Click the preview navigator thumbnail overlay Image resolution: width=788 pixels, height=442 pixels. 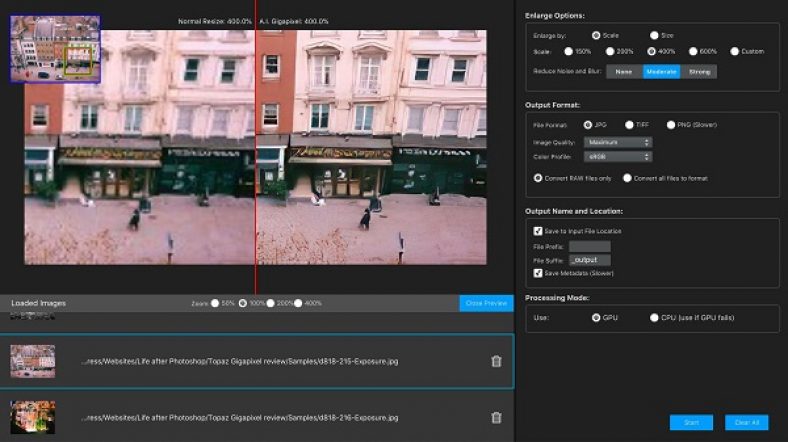click(55, 49)
